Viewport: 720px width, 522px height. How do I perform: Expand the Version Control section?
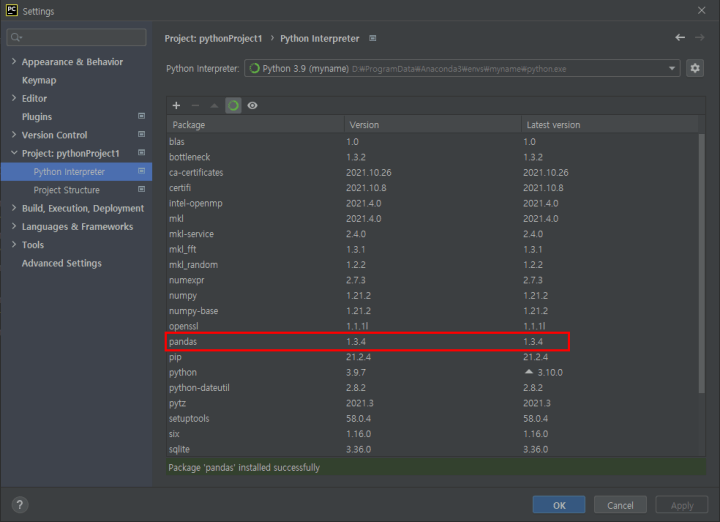(14, 135)
